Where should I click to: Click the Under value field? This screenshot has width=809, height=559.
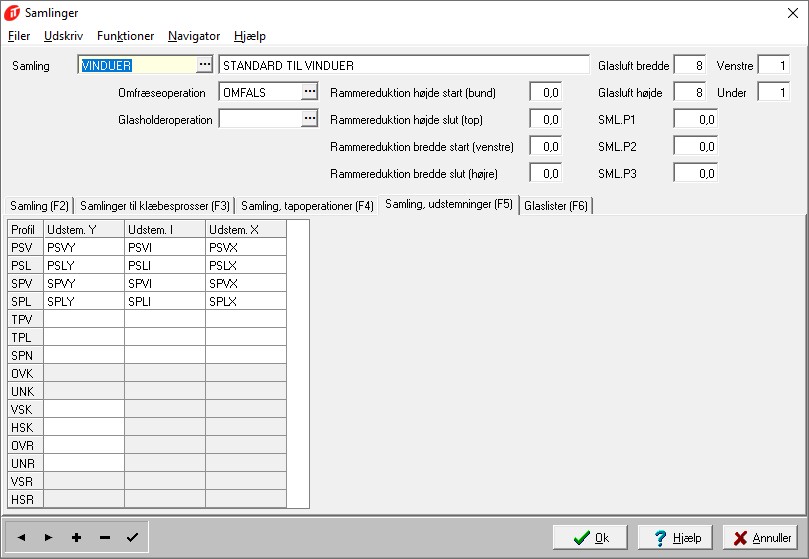click(773, 92)
